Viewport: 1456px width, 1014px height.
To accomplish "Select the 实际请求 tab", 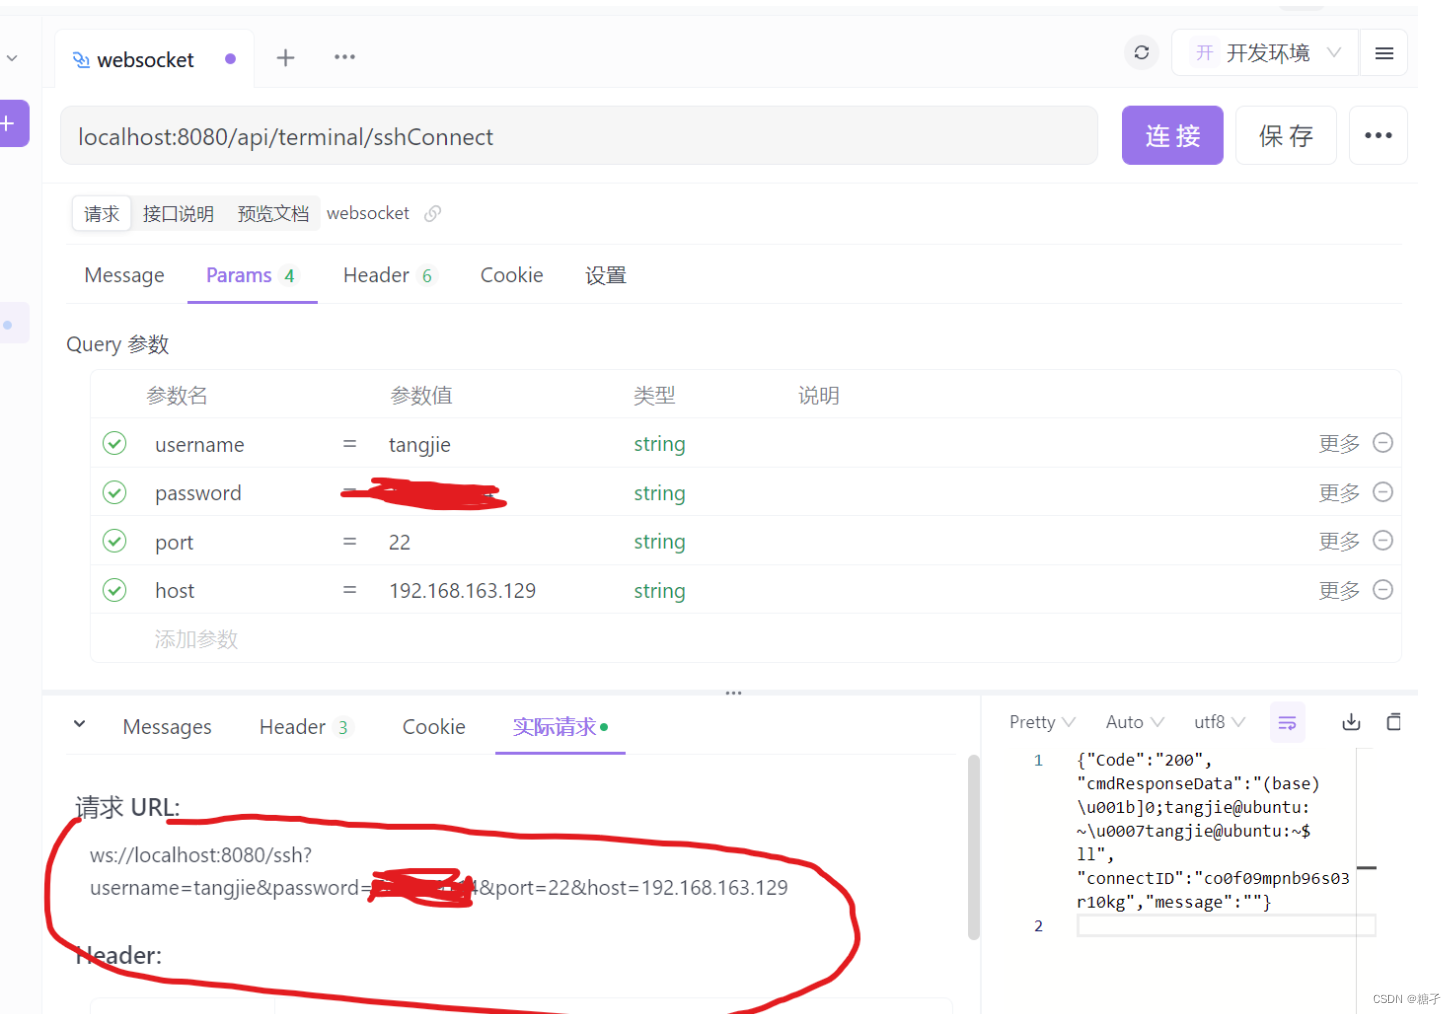I will click(560, 727).
